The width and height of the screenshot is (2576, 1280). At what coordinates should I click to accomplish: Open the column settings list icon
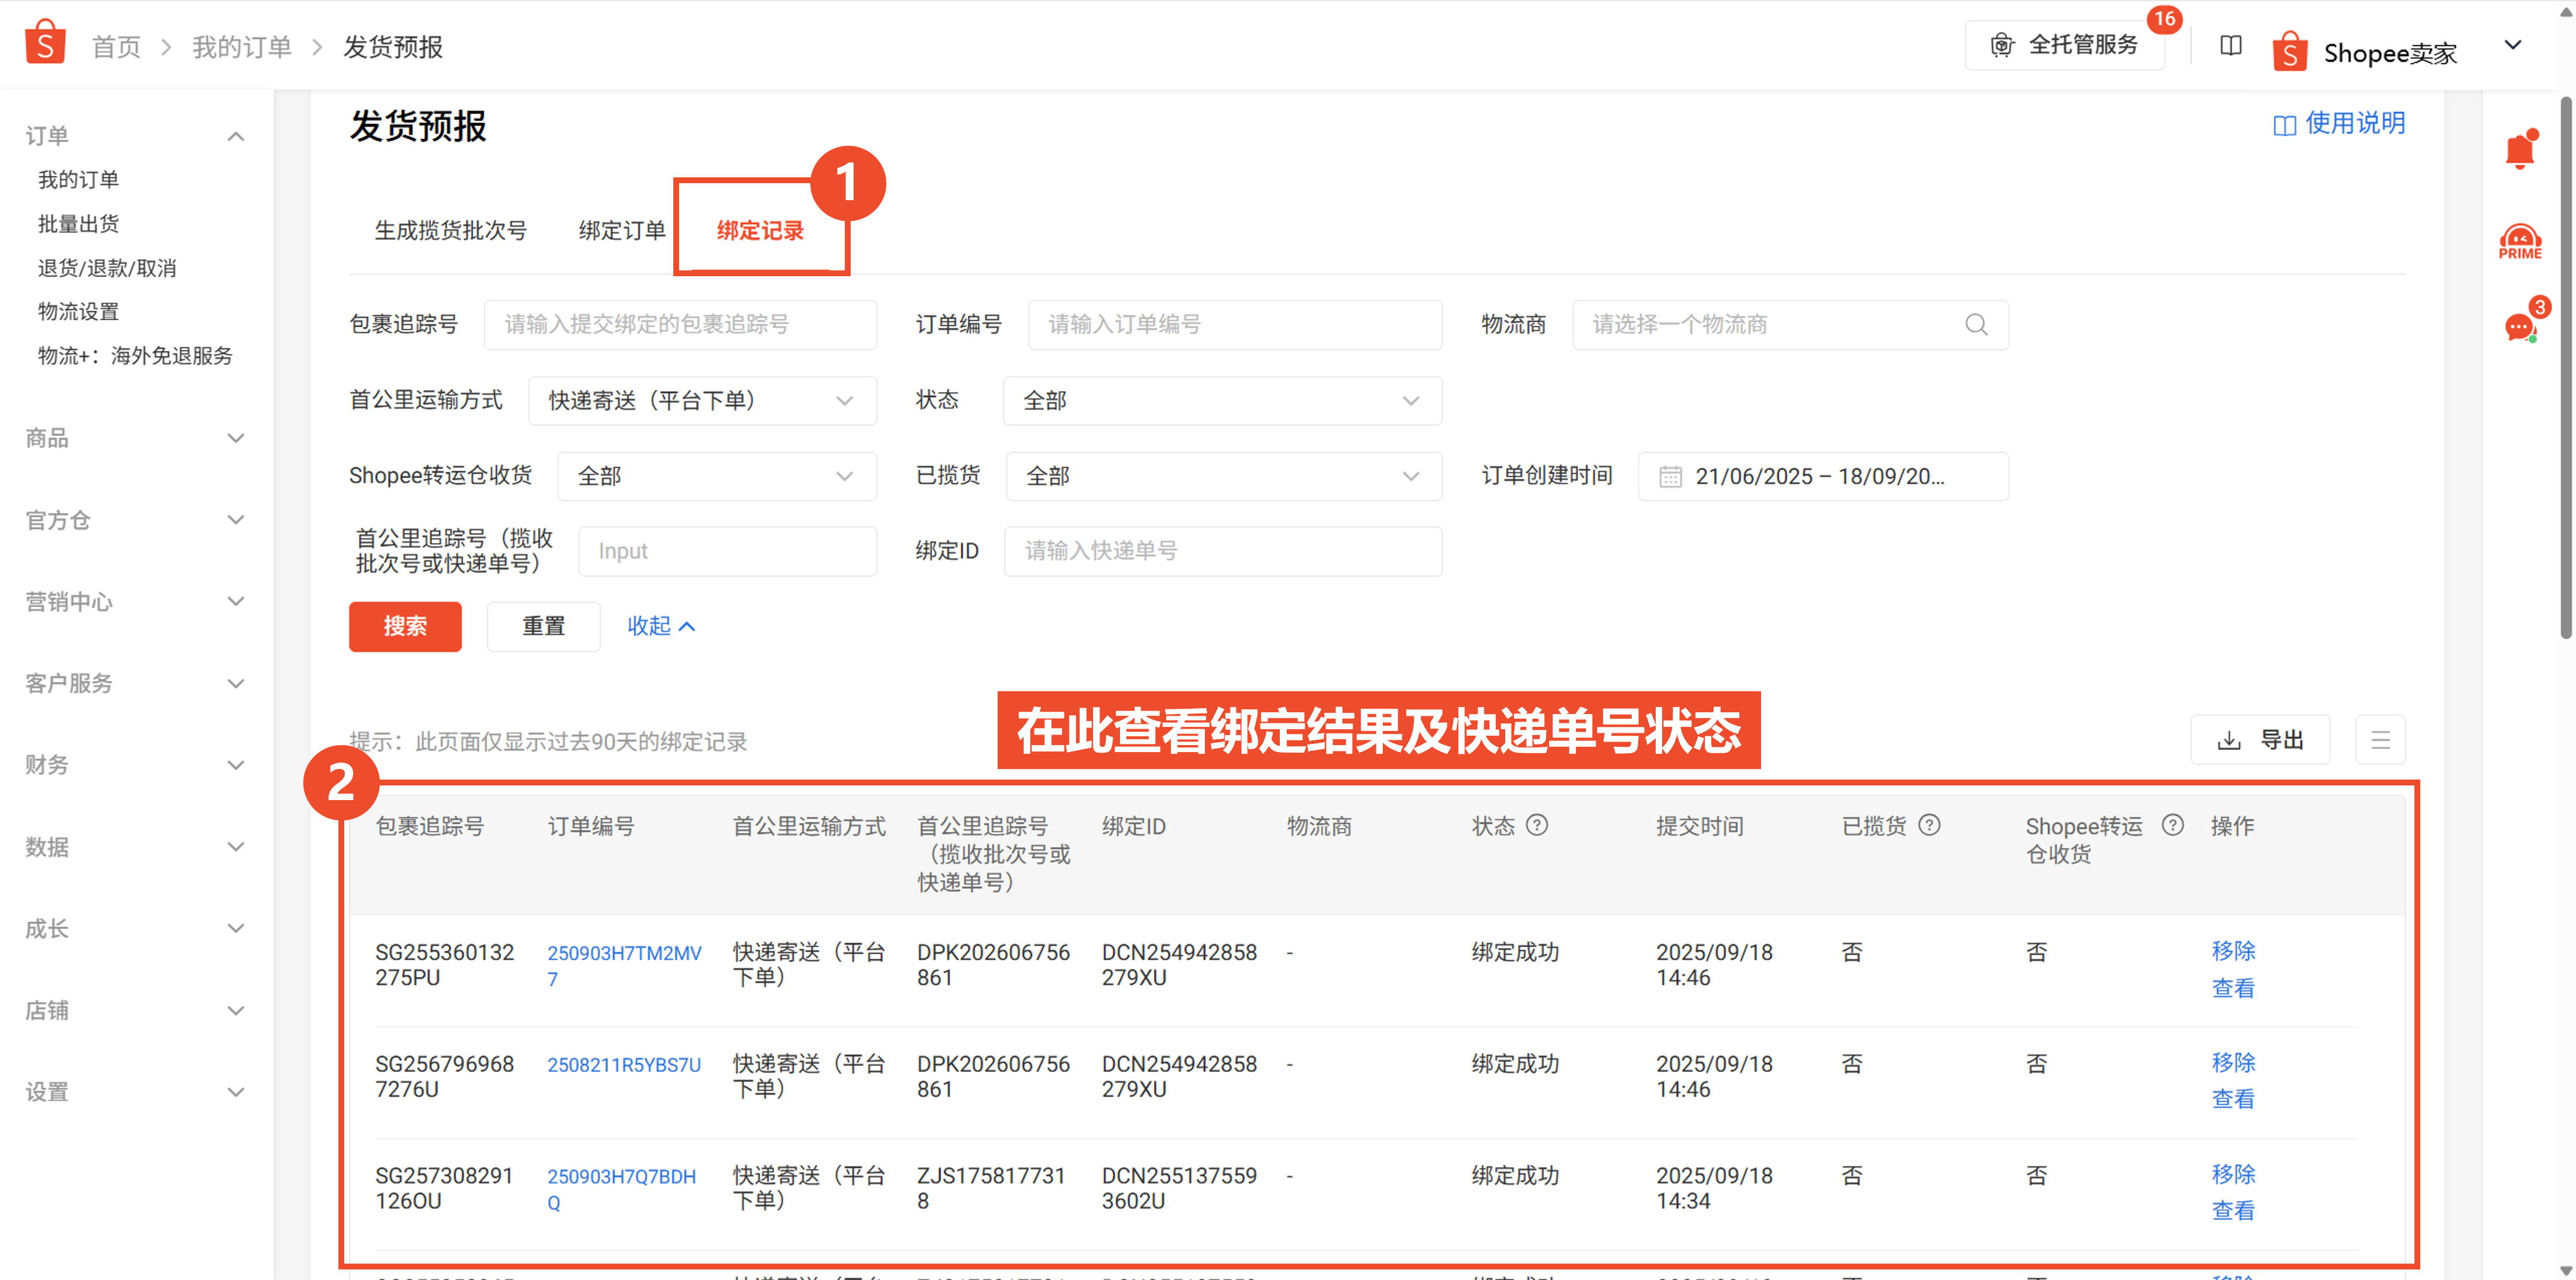pyautogui.click(x=2380, y=740)
